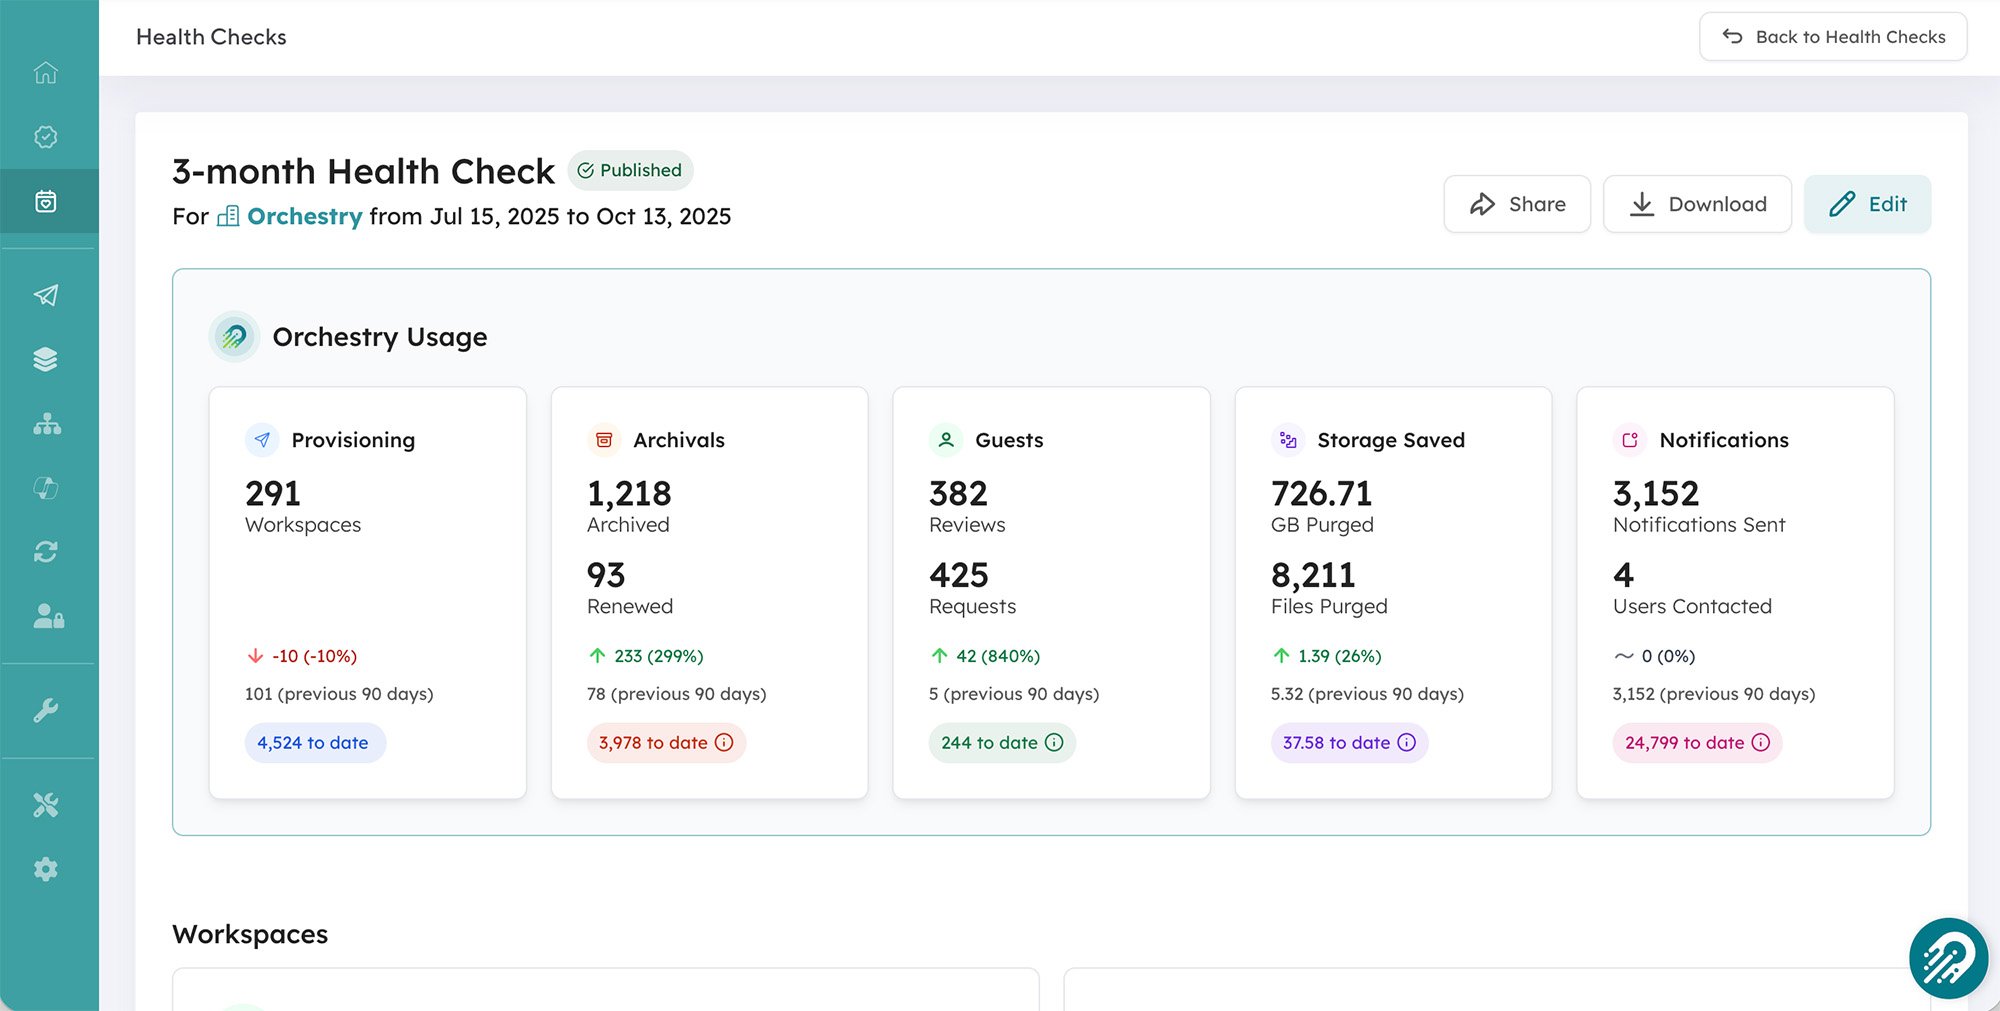Open the crossed tools sidebar icon
This screenshot has height=1011, width=2000.
(46, 805)
